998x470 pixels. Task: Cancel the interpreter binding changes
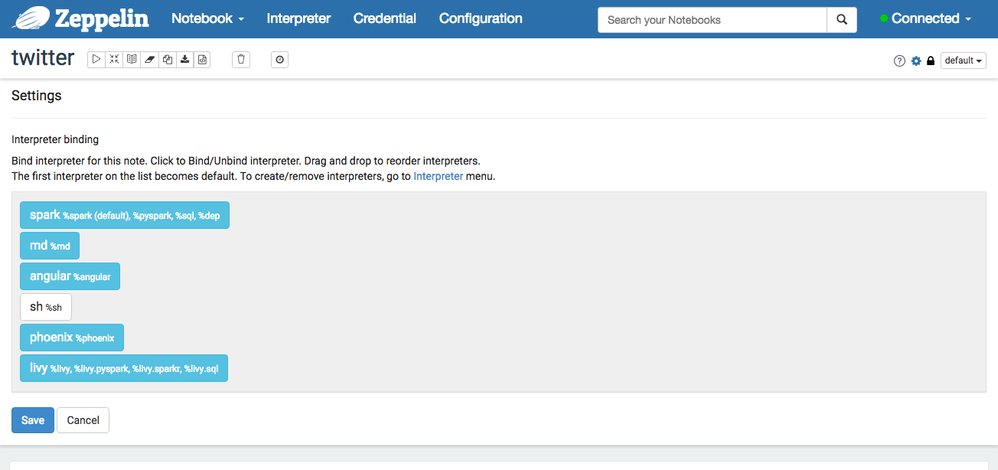(x=83, y=420)
